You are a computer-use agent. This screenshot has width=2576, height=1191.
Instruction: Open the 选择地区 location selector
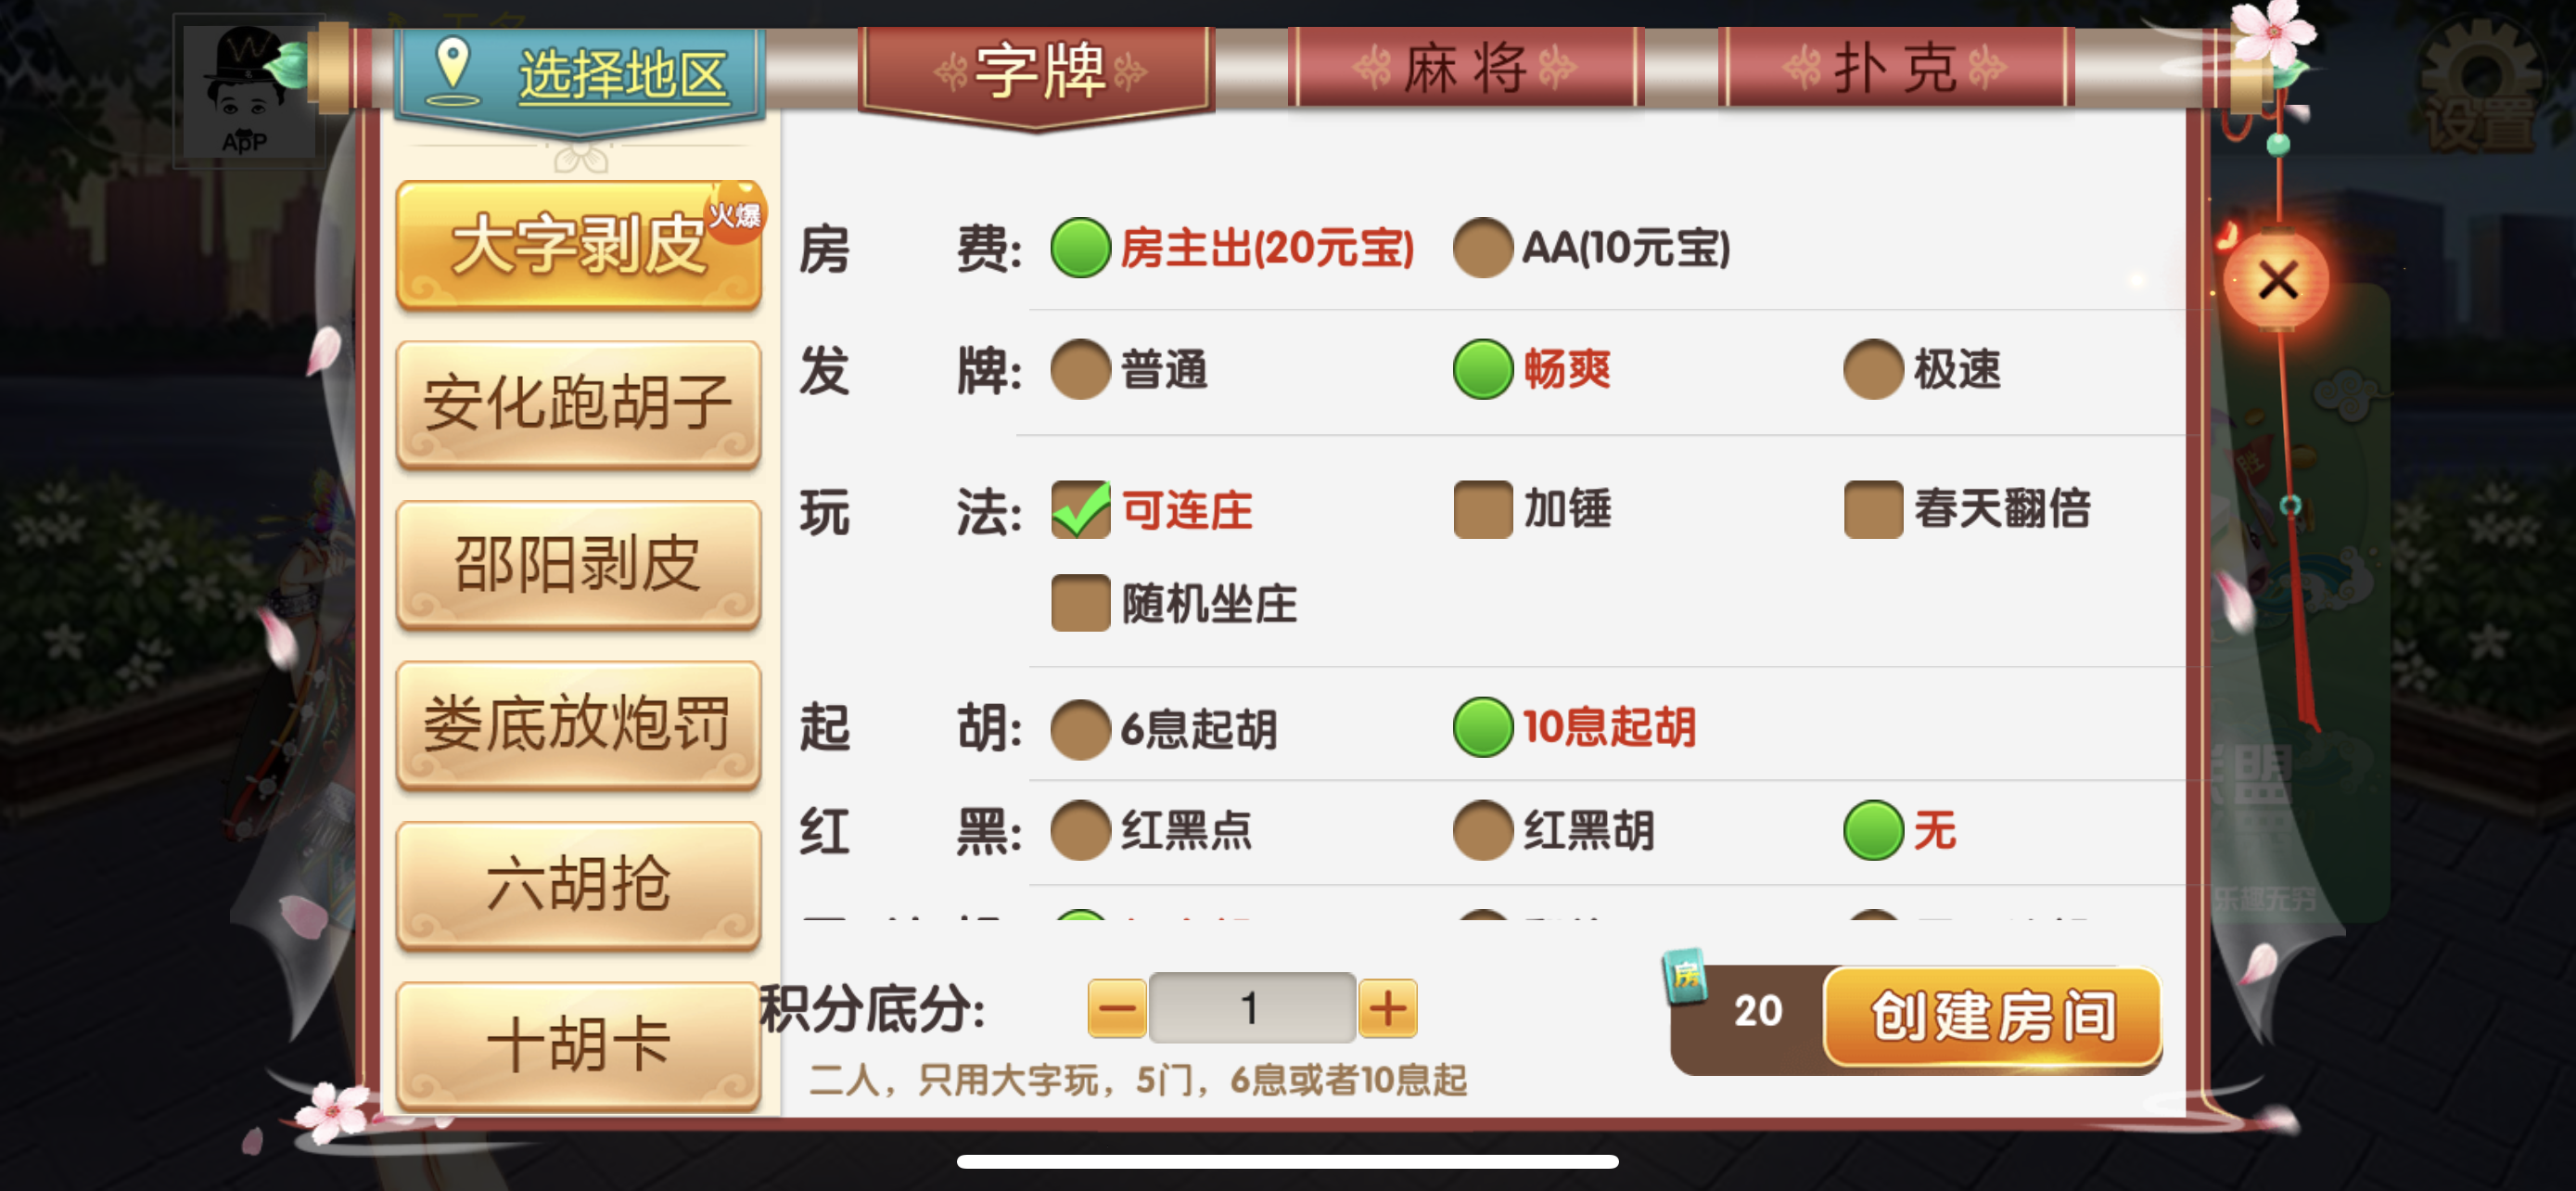[x=580, y=77]
